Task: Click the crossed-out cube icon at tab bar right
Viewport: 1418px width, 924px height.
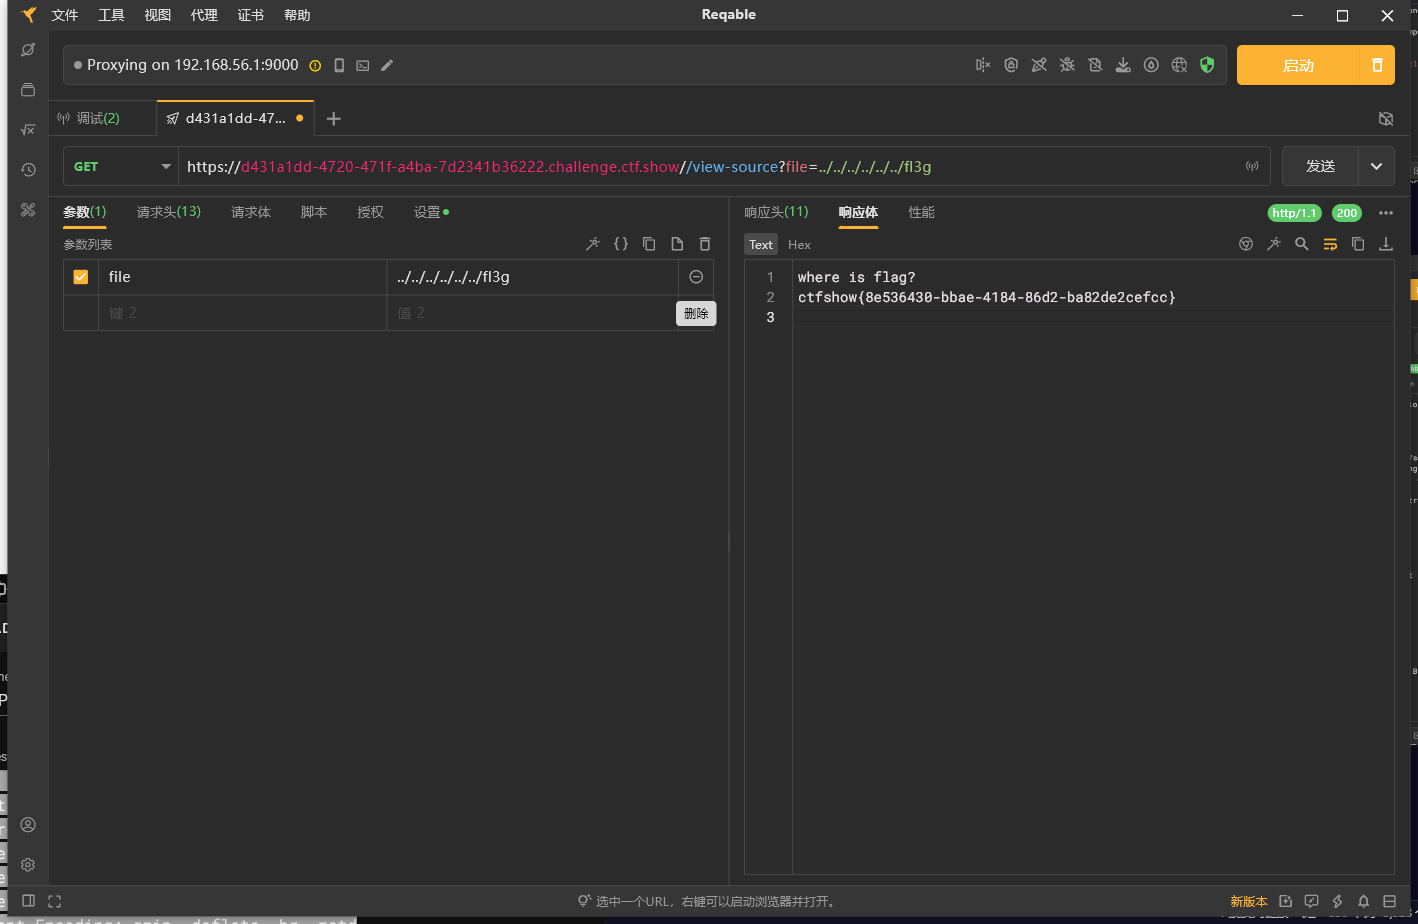Action: 1386,118
